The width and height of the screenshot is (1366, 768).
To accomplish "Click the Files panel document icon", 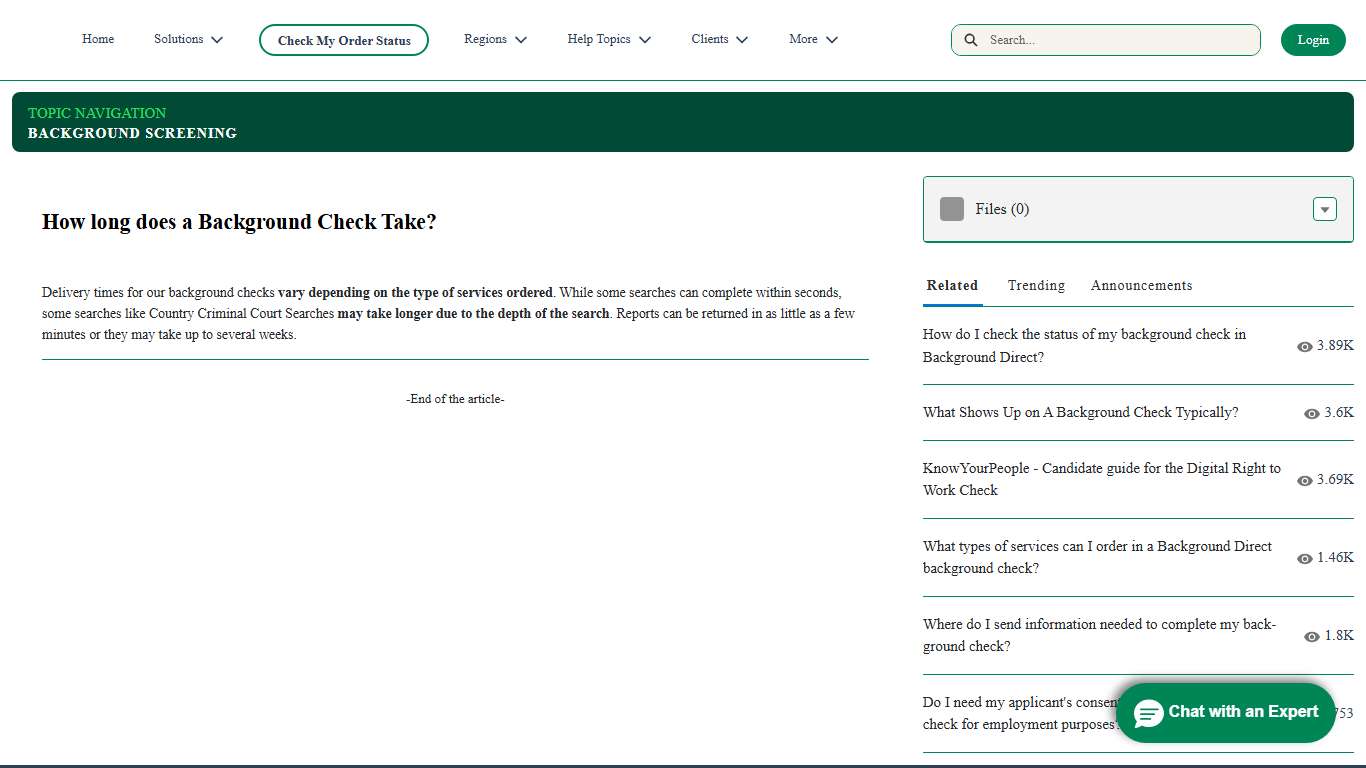I will point(951,209).
